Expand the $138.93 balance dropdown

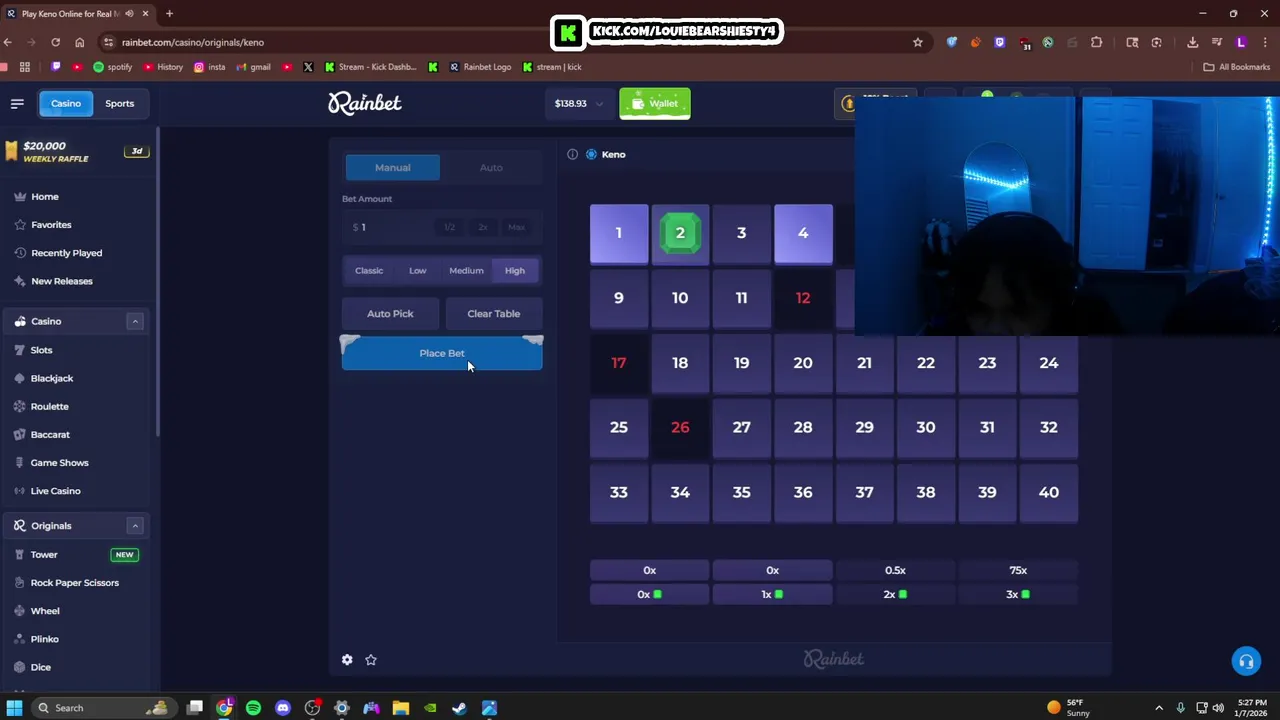(579, 104)
